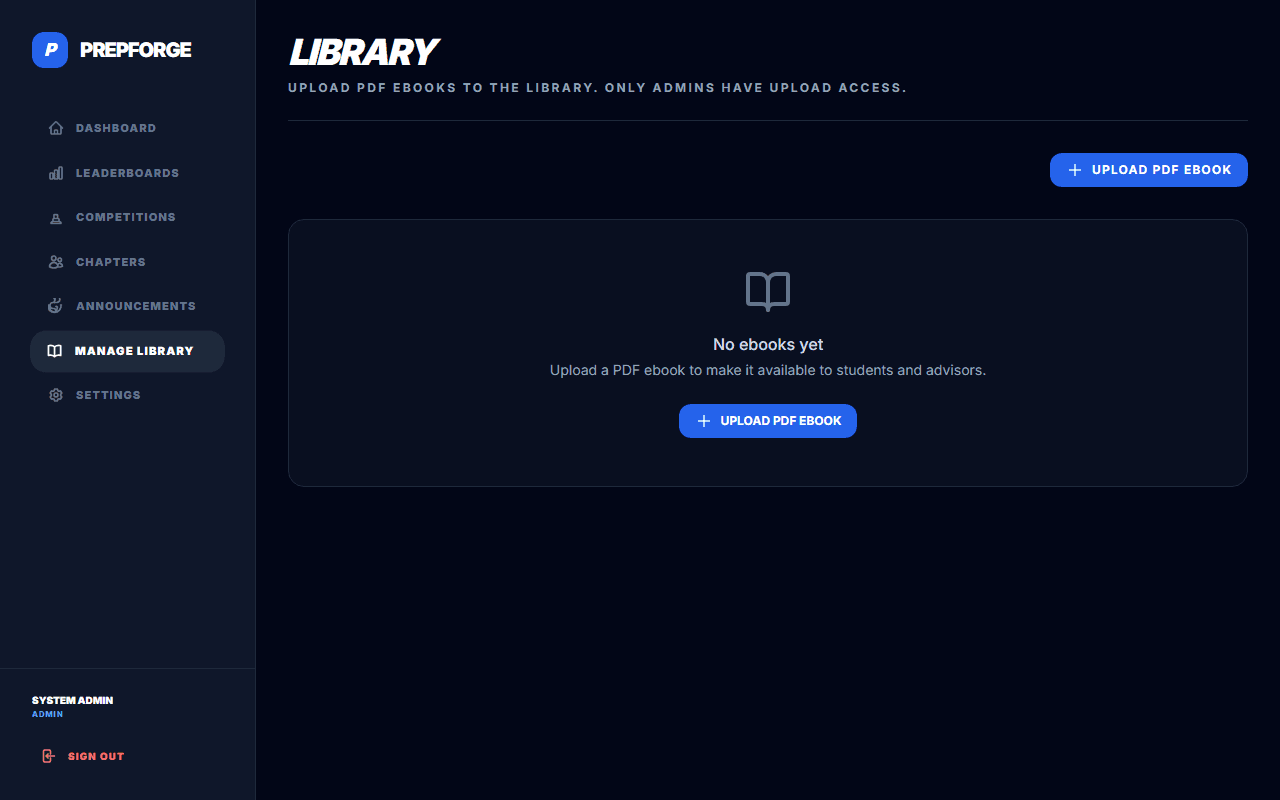Open the Chapters page
Image resolution: width=1280 pixels, height=800 pixels.
[x=111, y=261]
